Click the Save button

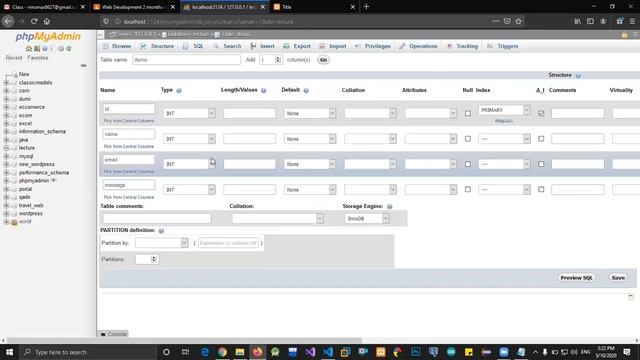point(618,278)
